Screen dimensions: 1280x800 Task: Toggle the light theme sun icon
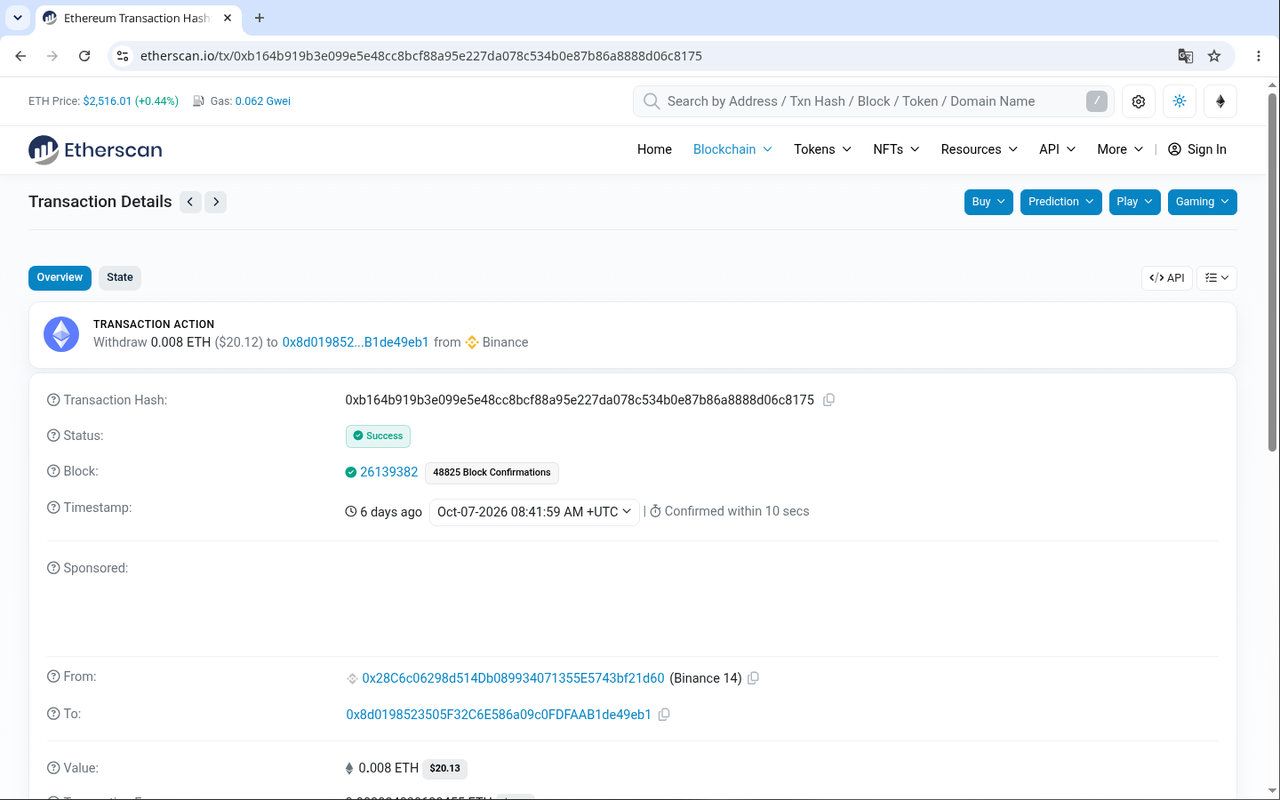point(1179,101)
